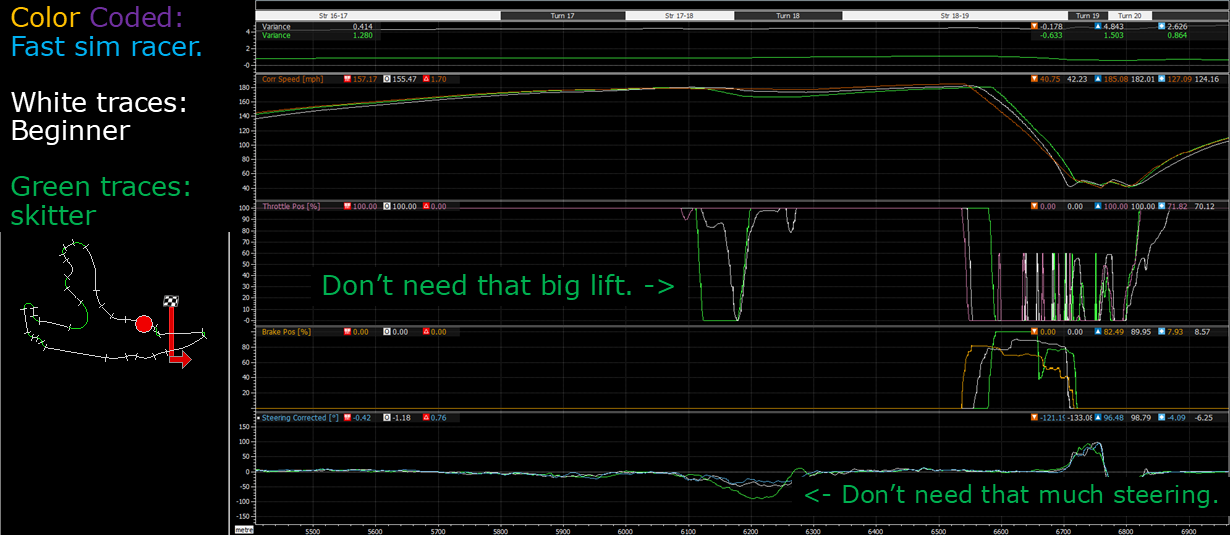Click the average icon beside 71.82

point(1162,205)
